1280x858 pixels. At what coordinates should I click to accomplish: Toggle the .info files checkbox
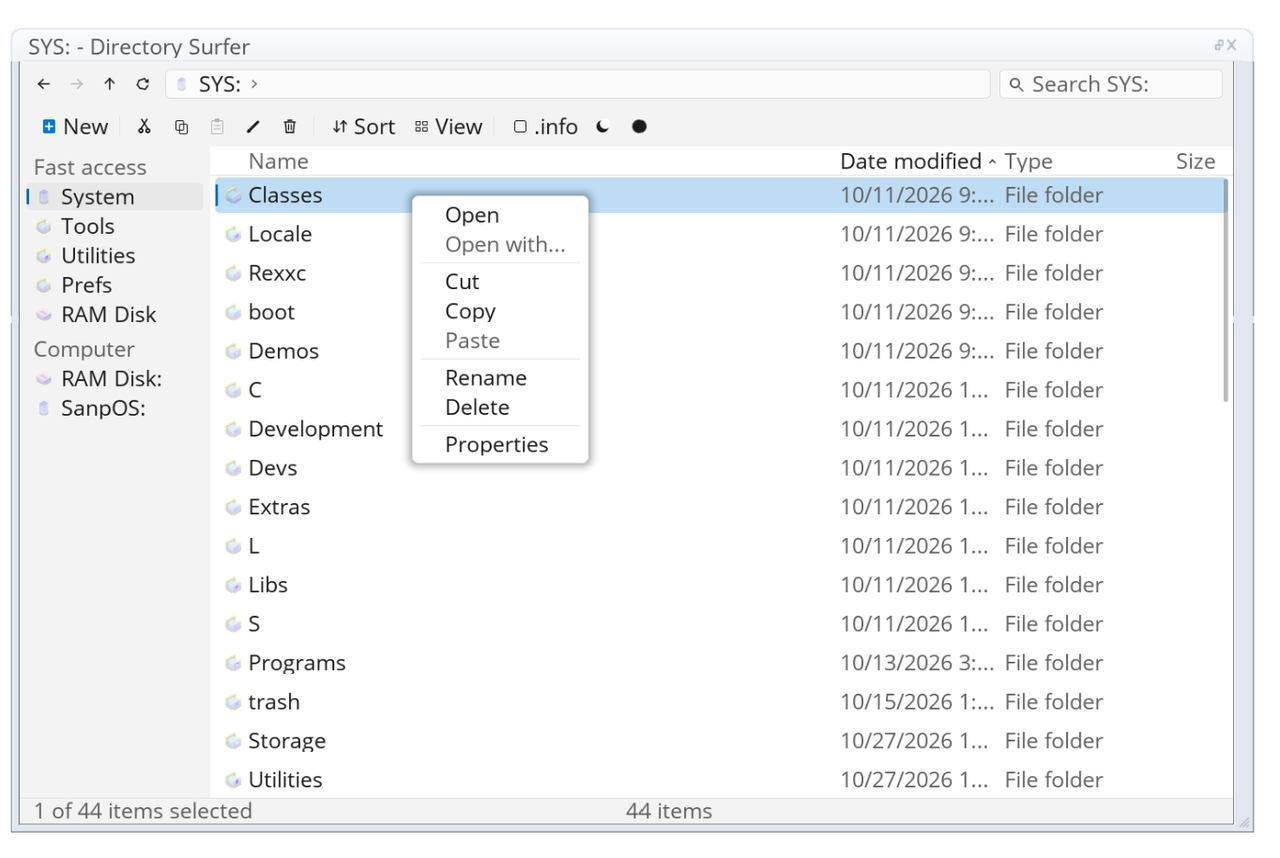click(520, 127)
